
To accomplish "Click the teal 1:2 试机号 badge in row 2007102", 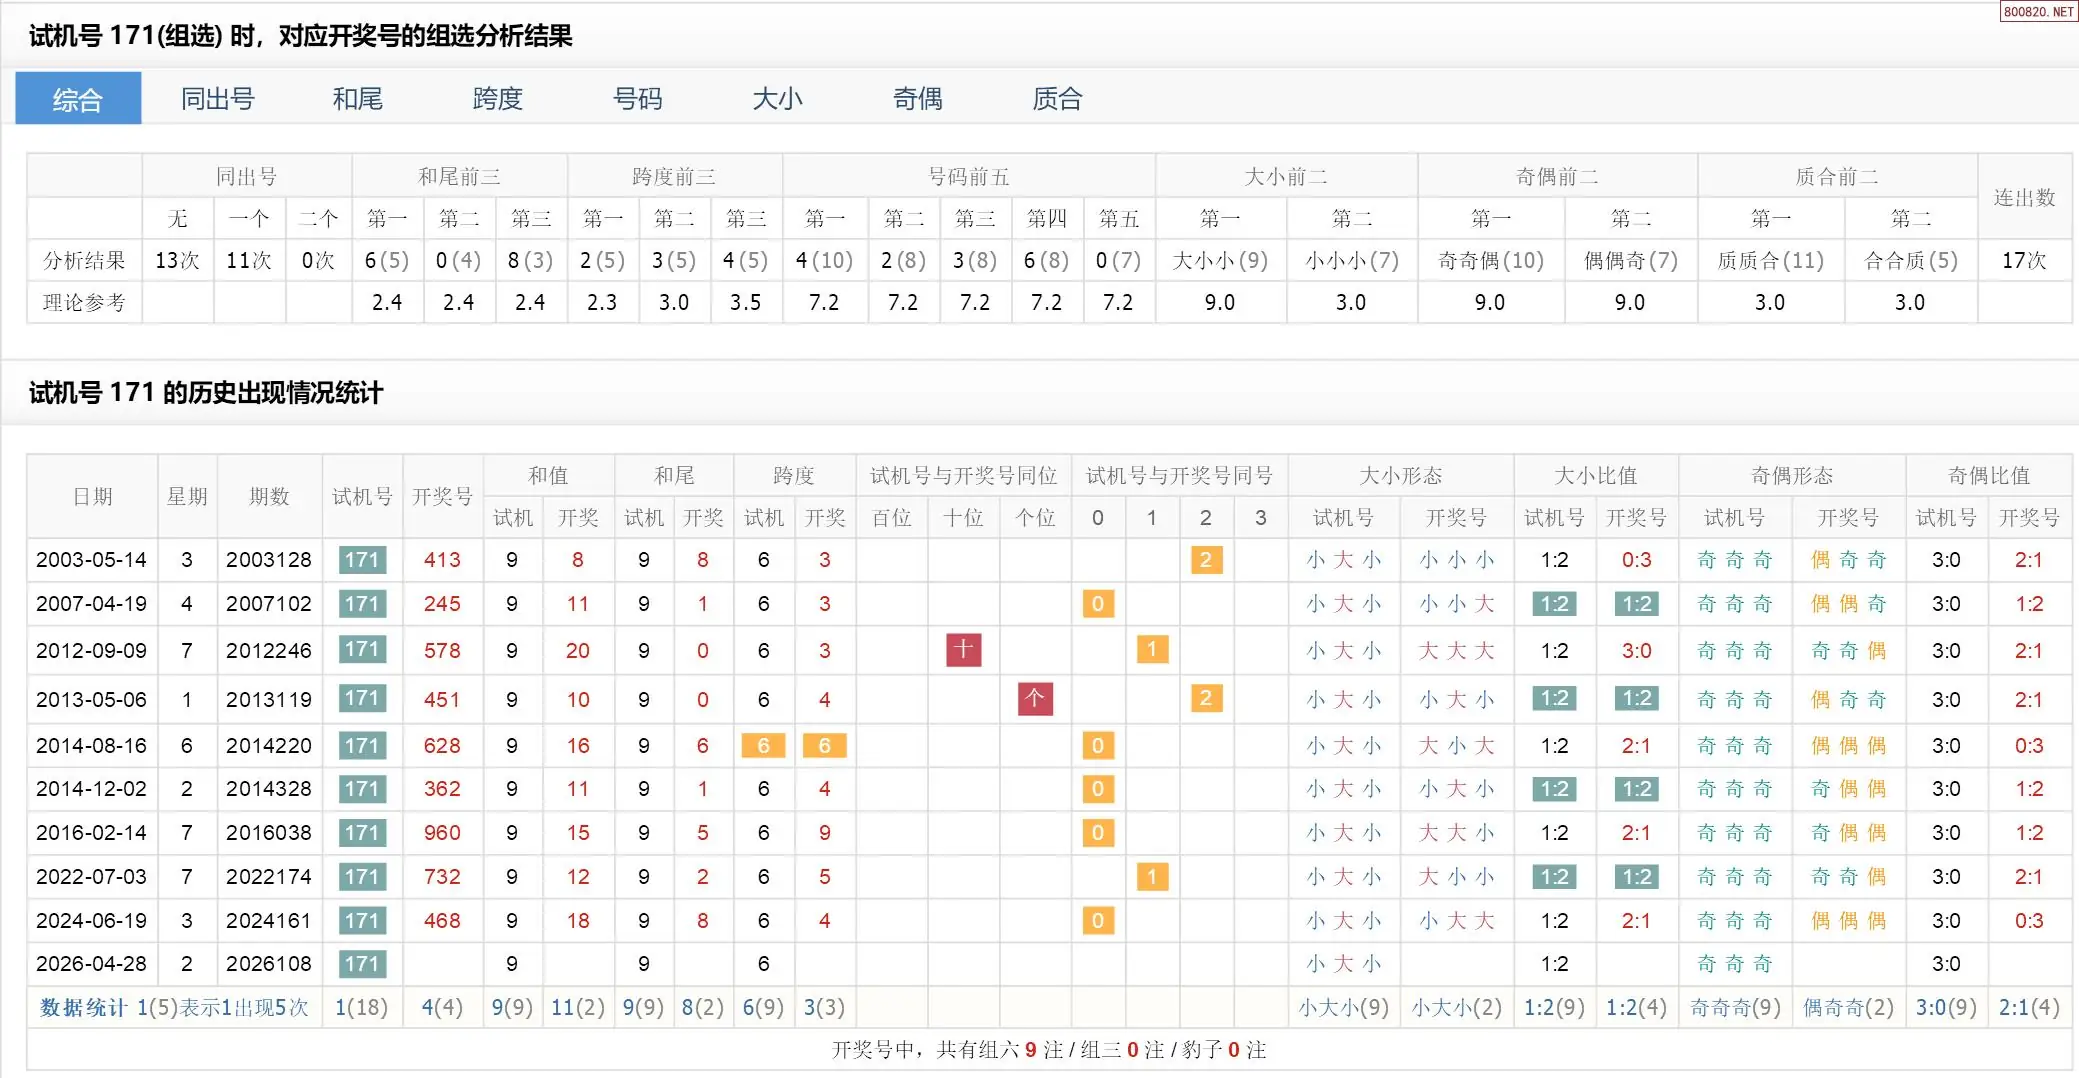I will click(x=1554, y=604).
